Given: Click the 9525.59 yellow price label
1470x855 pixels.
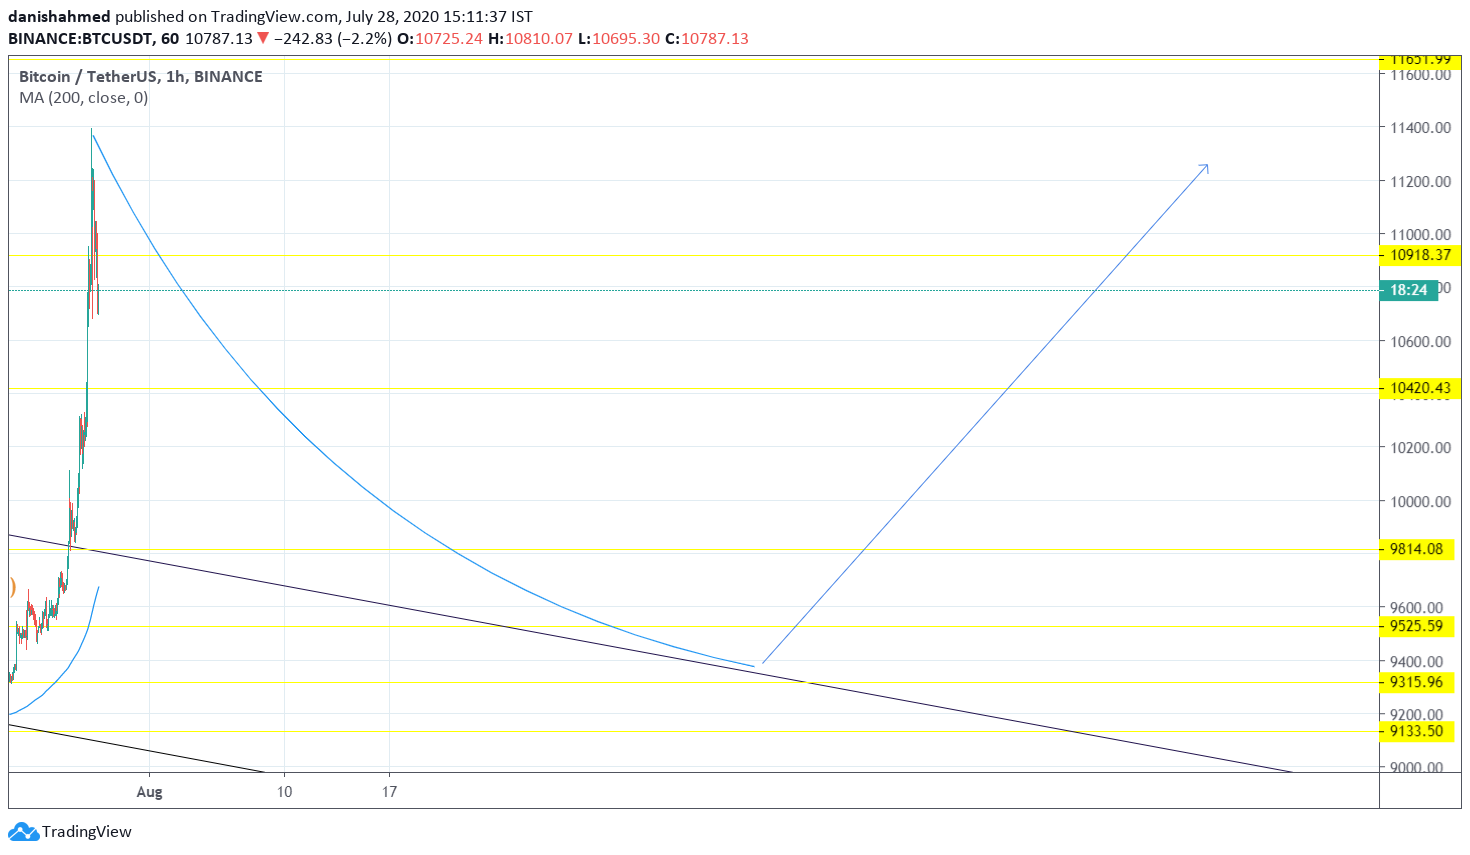Looking at the screenshot, I should [1417, 626].
